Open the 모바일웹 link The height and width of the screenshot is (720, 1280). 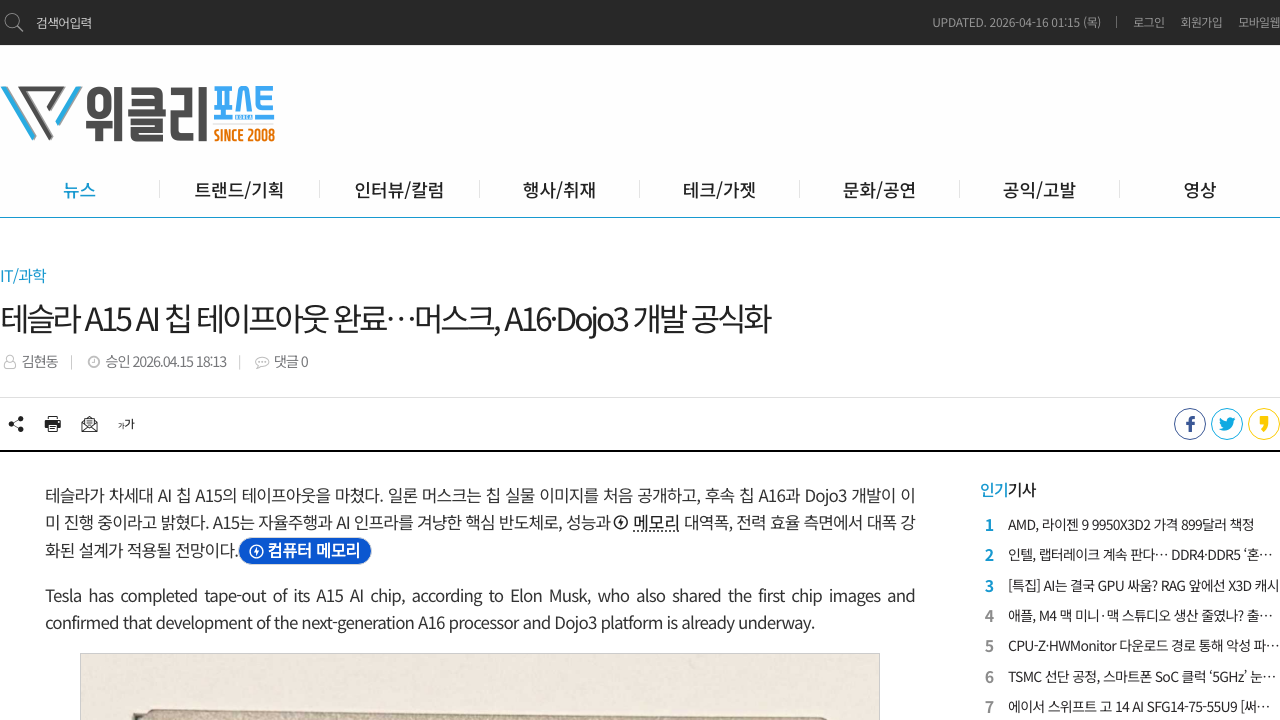point(1259,22)
